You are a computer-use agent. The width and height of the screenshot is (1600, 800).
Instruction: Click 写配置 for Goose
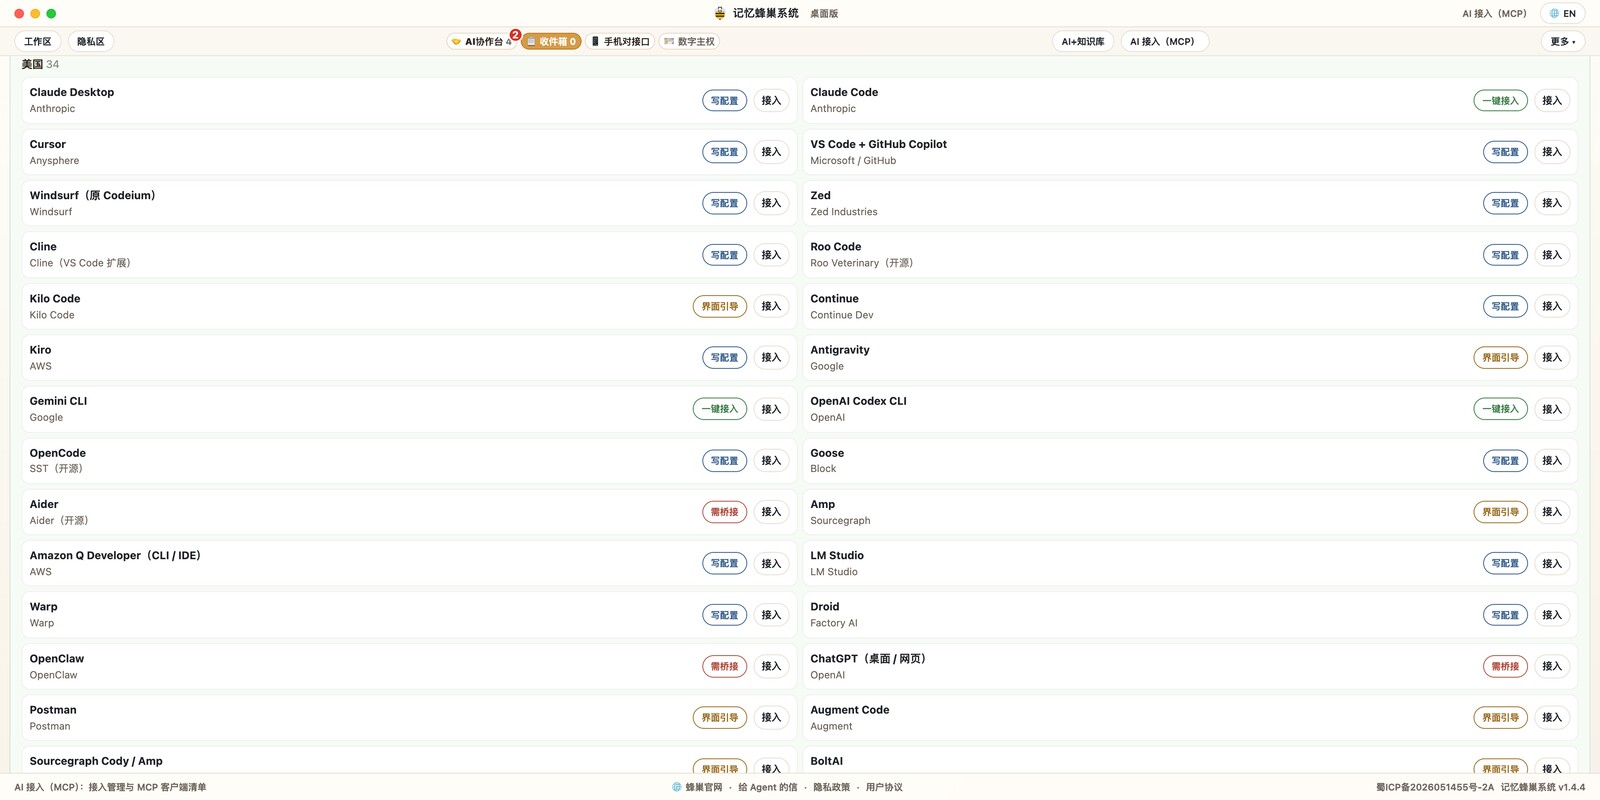(x=1505, y=461)
